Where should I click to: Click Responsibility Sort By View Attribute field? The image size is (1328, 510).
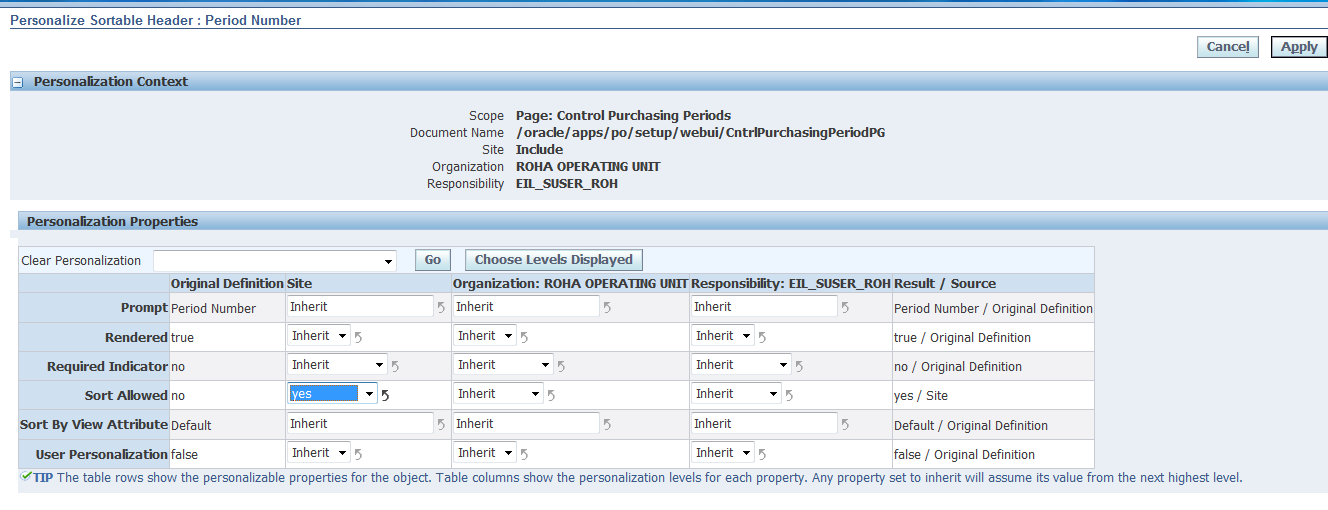764,424
